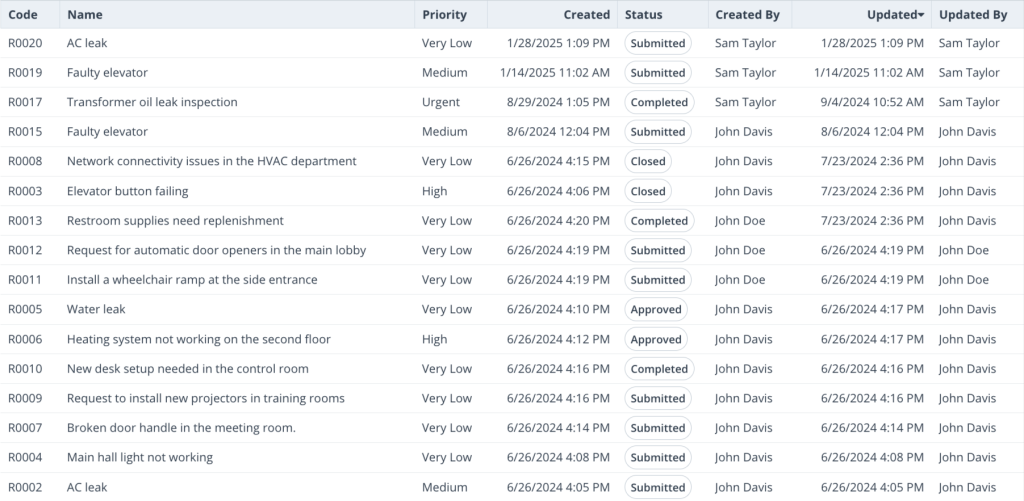
Task: Sort by the Name column header
Action: [x=85, y=15]
